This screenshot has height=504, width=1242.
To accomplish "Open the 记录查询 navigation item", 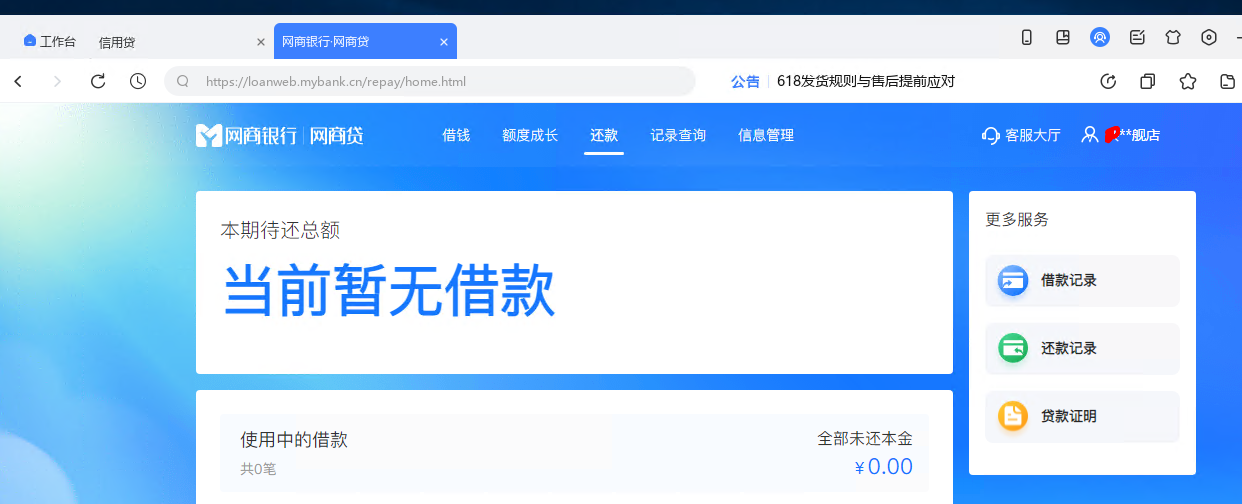I will pos(678,135).
